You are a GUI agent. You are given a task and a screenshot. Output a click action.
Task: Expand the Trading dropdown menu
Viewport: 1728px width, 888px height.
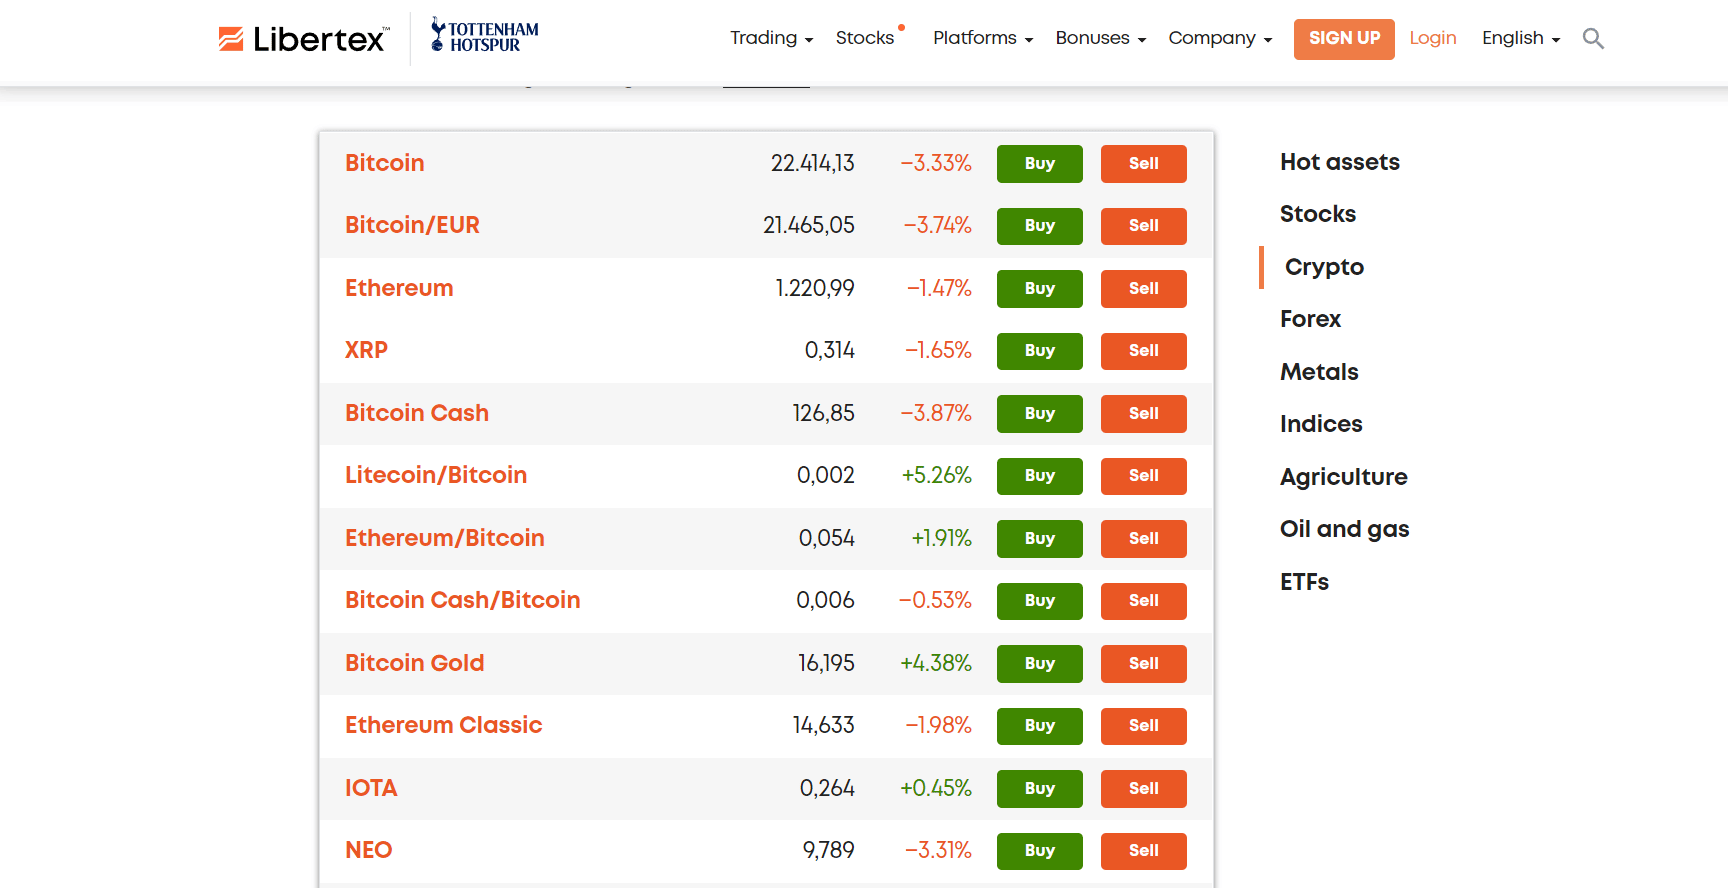point(771,38)
